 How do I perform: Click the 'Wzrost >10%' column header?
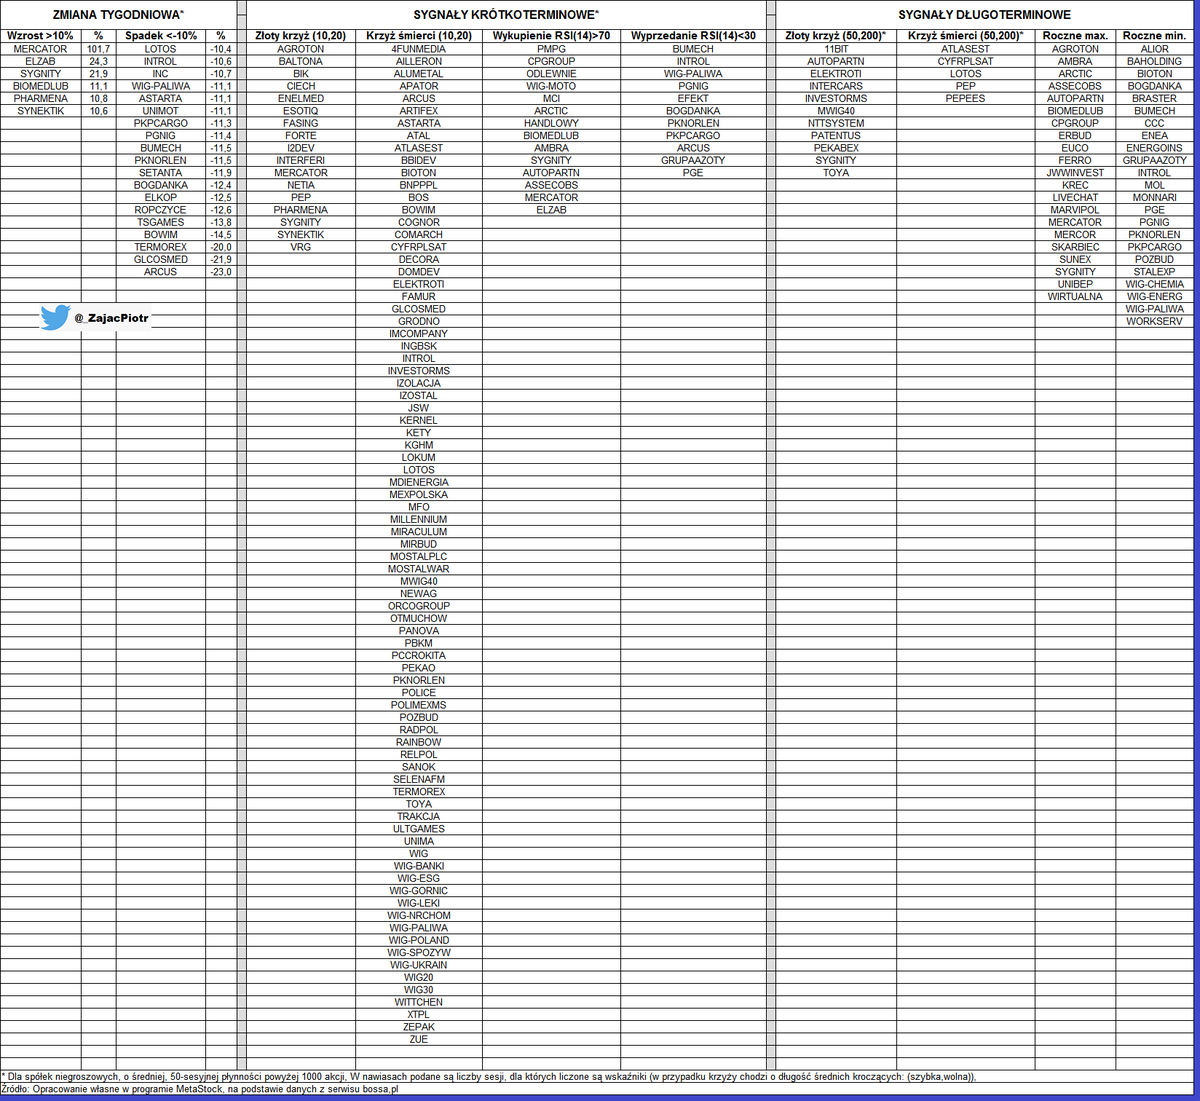(x=41, y=36)
